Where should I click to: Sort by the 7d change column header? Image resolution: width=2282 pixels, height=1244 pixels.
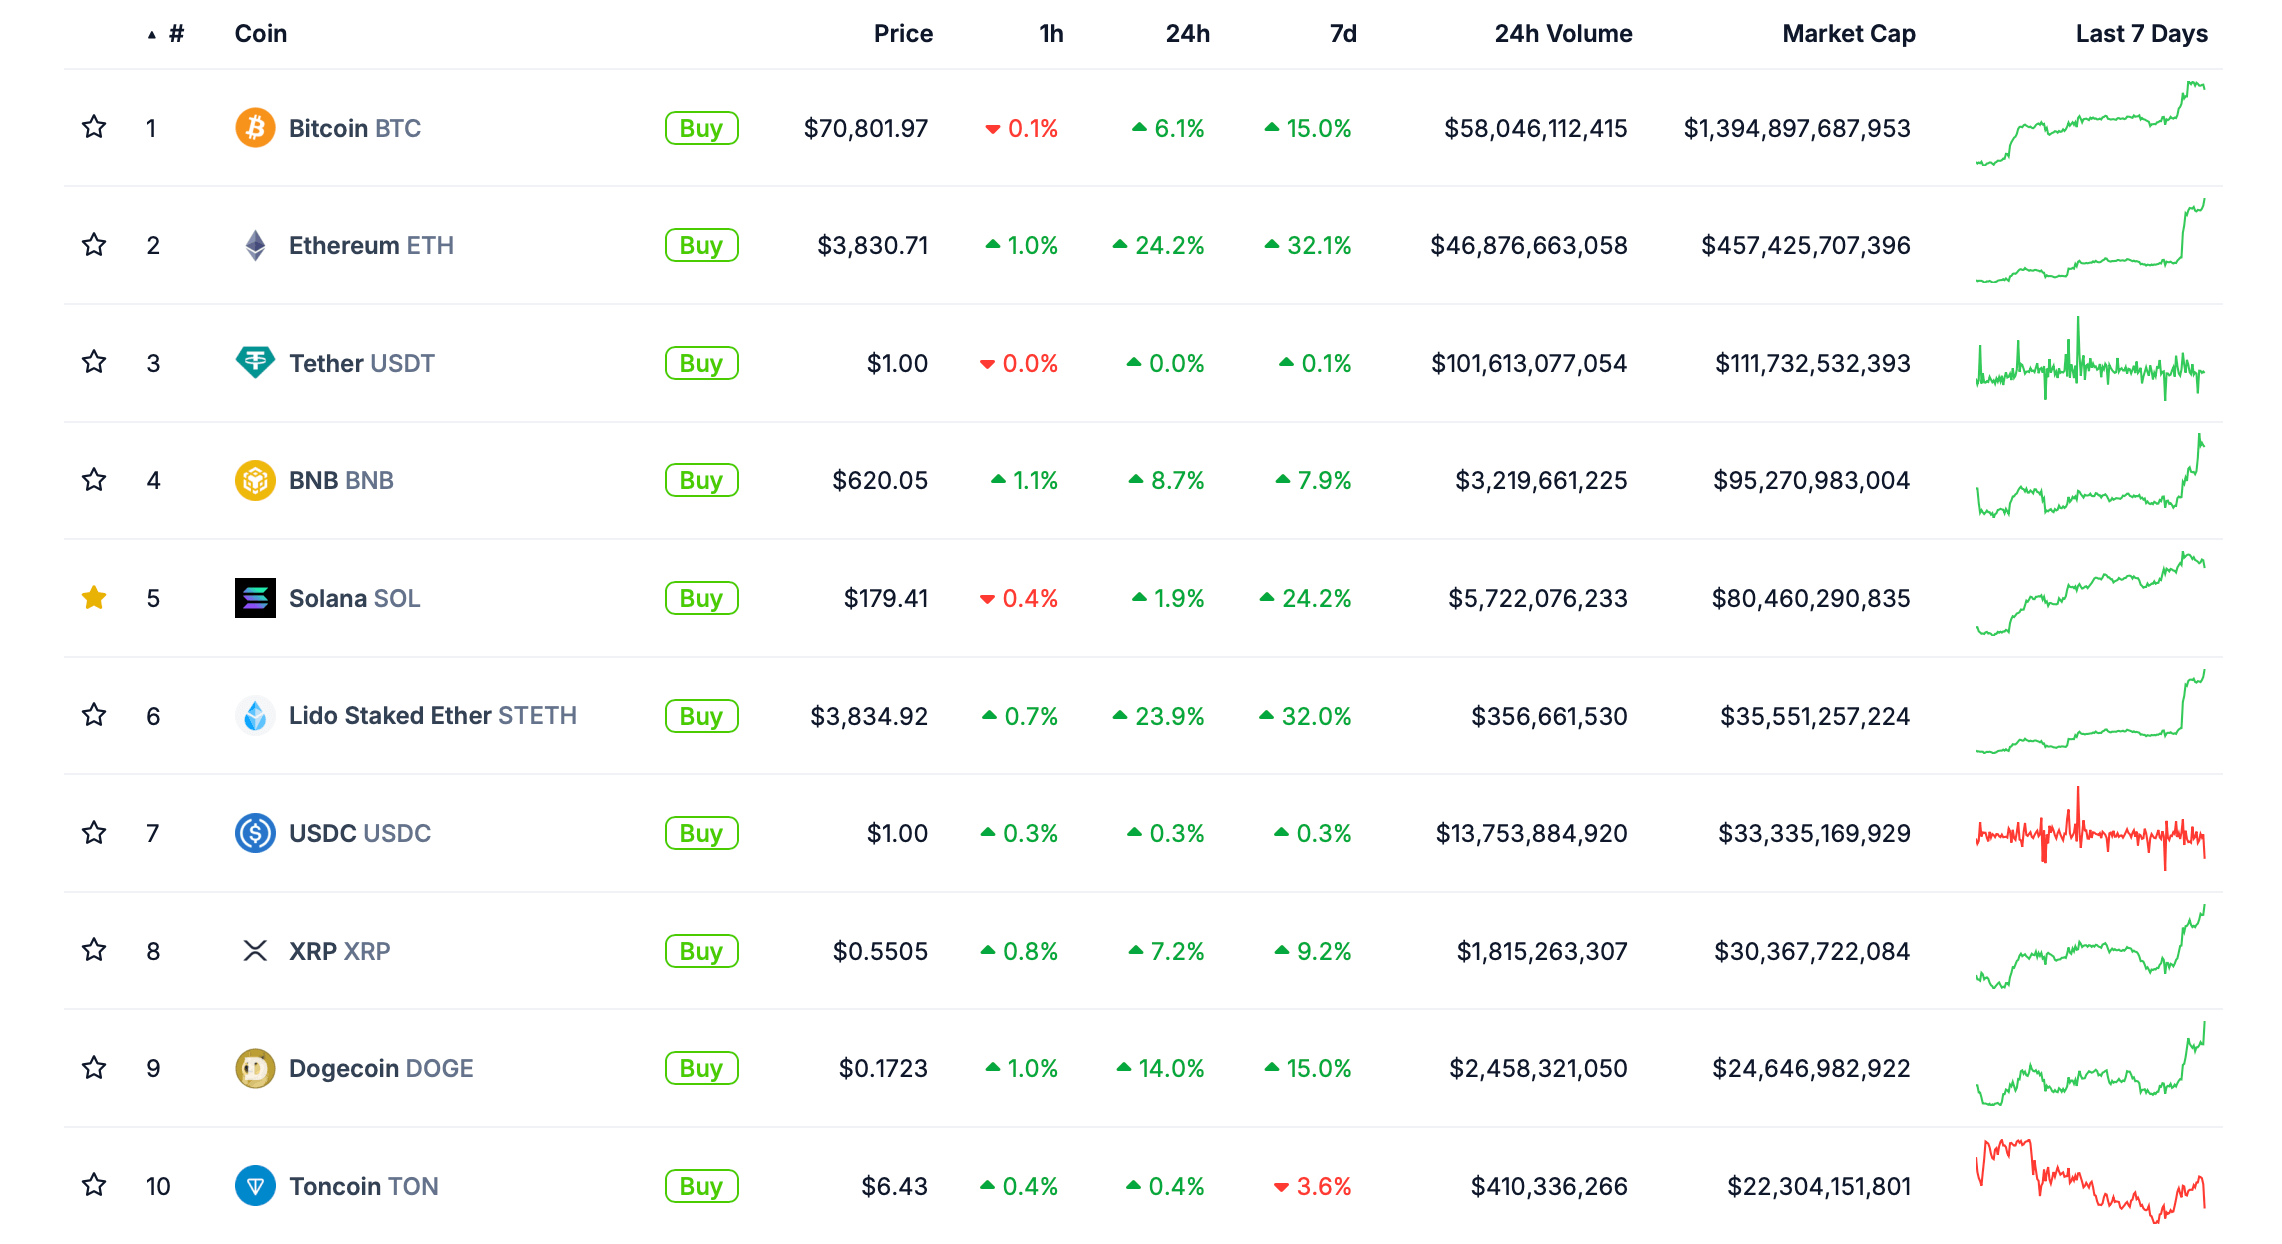click(1342, 34)
